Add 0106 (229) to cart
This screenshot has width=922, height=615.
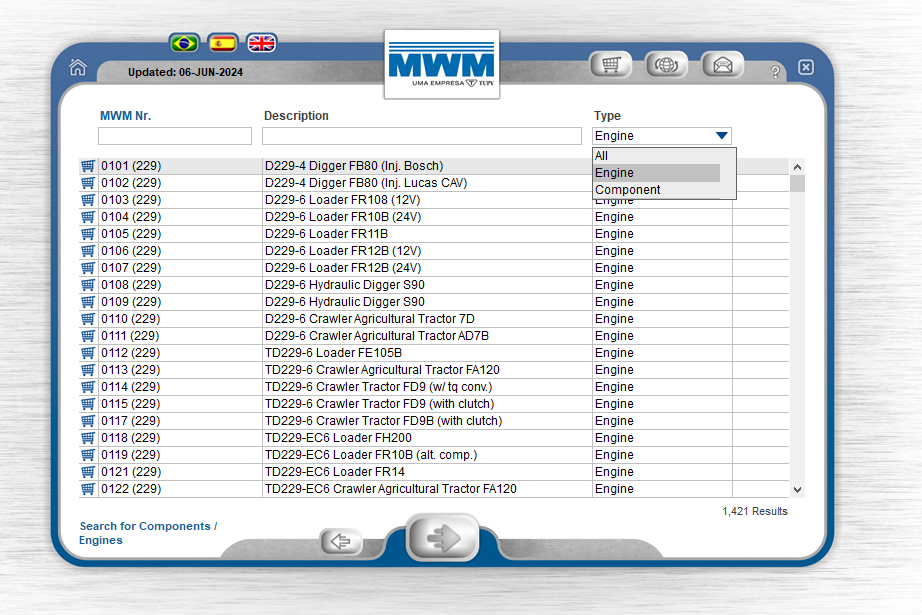pyautogui.click(x=88, y=251)
